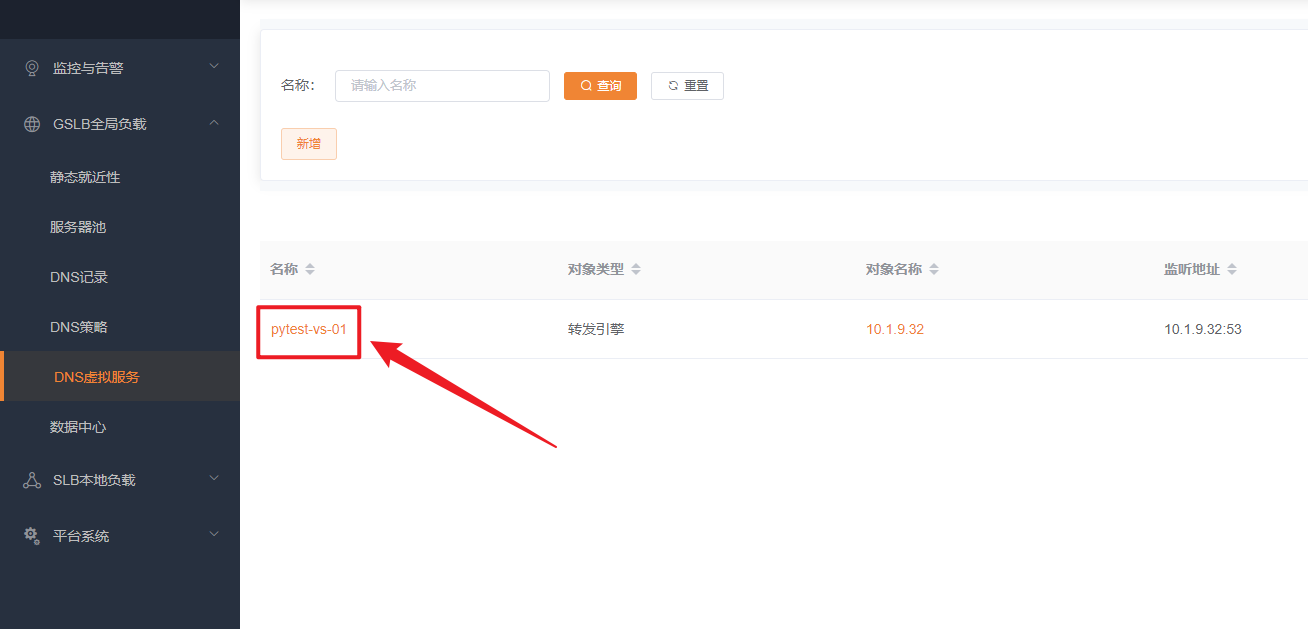This screenshot has height=629, width=1308.
Task: Select DNS策略 in the sidebar
Action: [79, 327]
